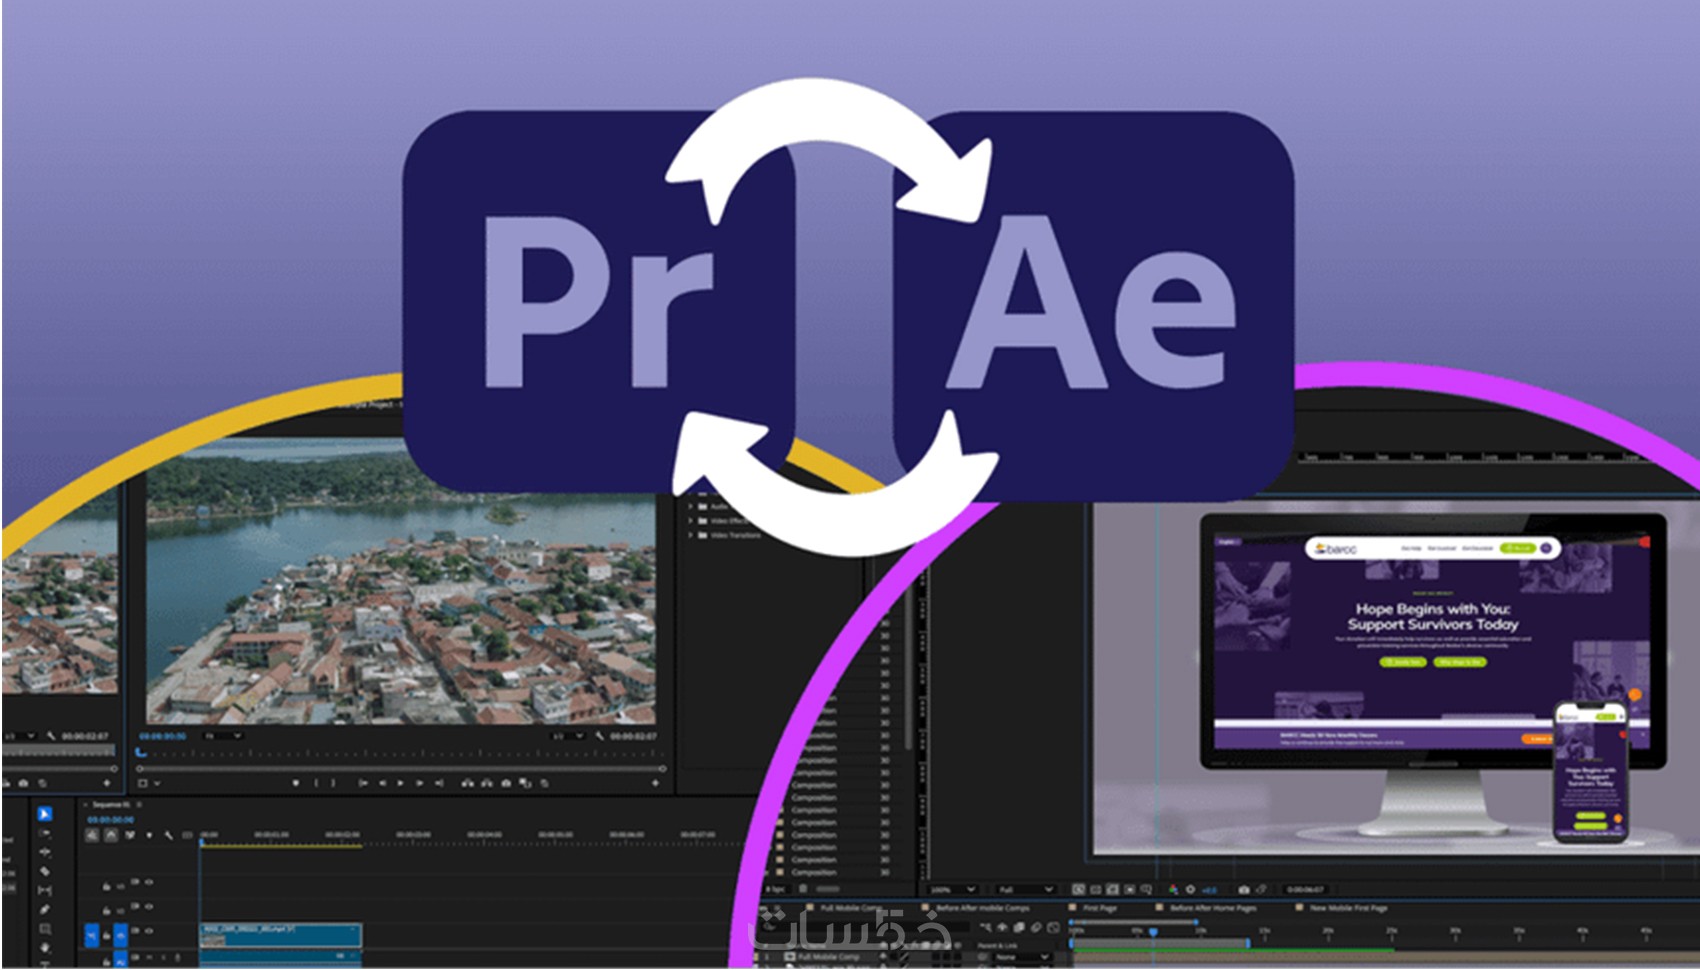Open Source monitor resolution dropdown

20,736
